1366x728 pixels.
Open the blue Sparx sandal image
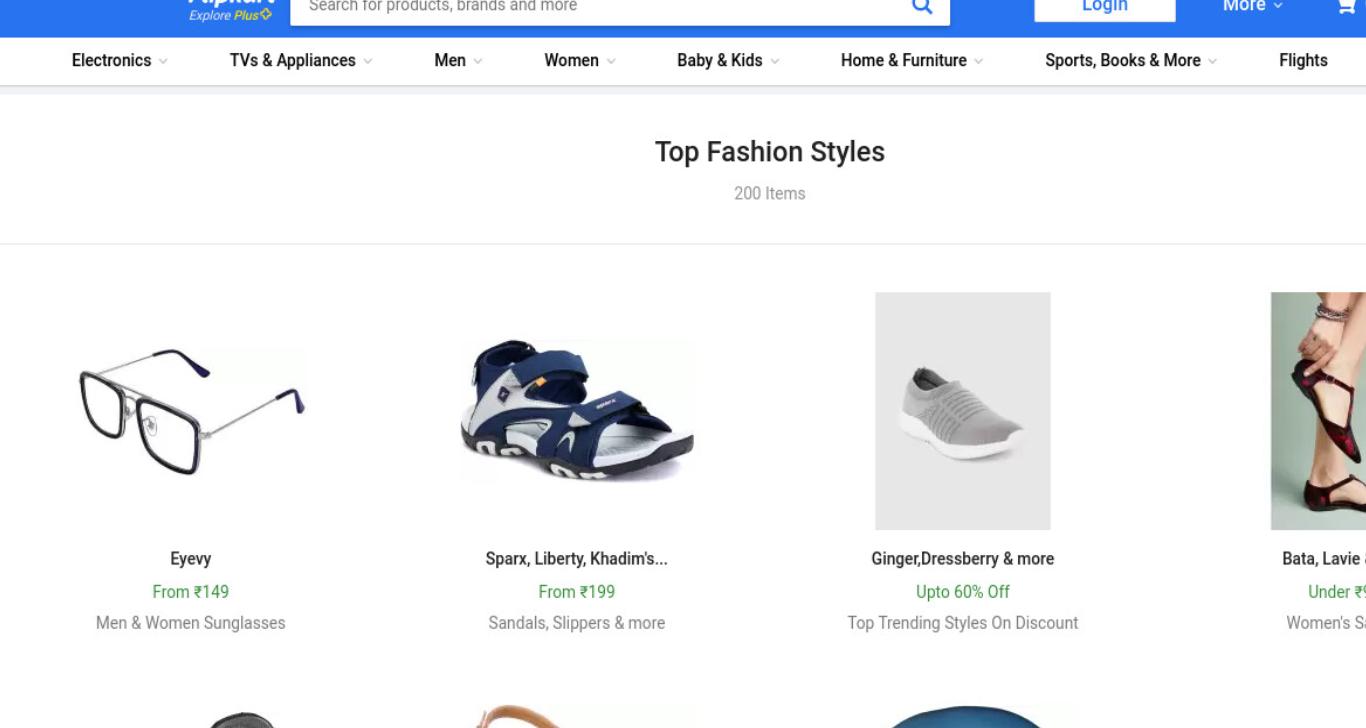[577, 411]
